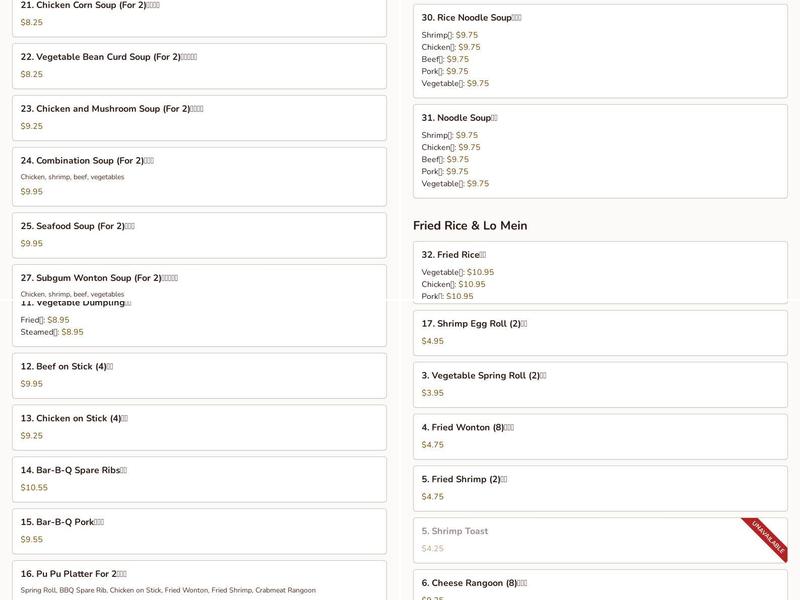800x600 pixels.
Task: Choose Vegetable Spring Roll (2) card
Action: click(x=600, y=385)
